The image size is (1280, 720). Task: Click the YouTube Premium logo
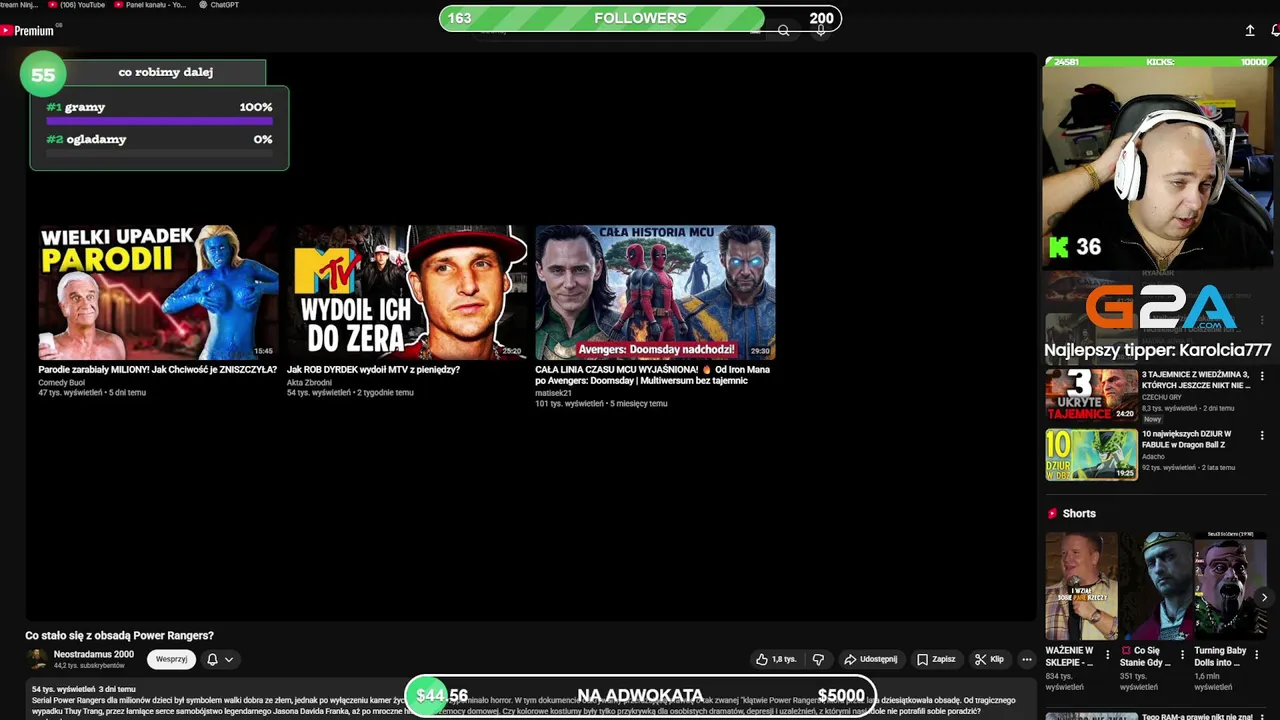(28, 31)
